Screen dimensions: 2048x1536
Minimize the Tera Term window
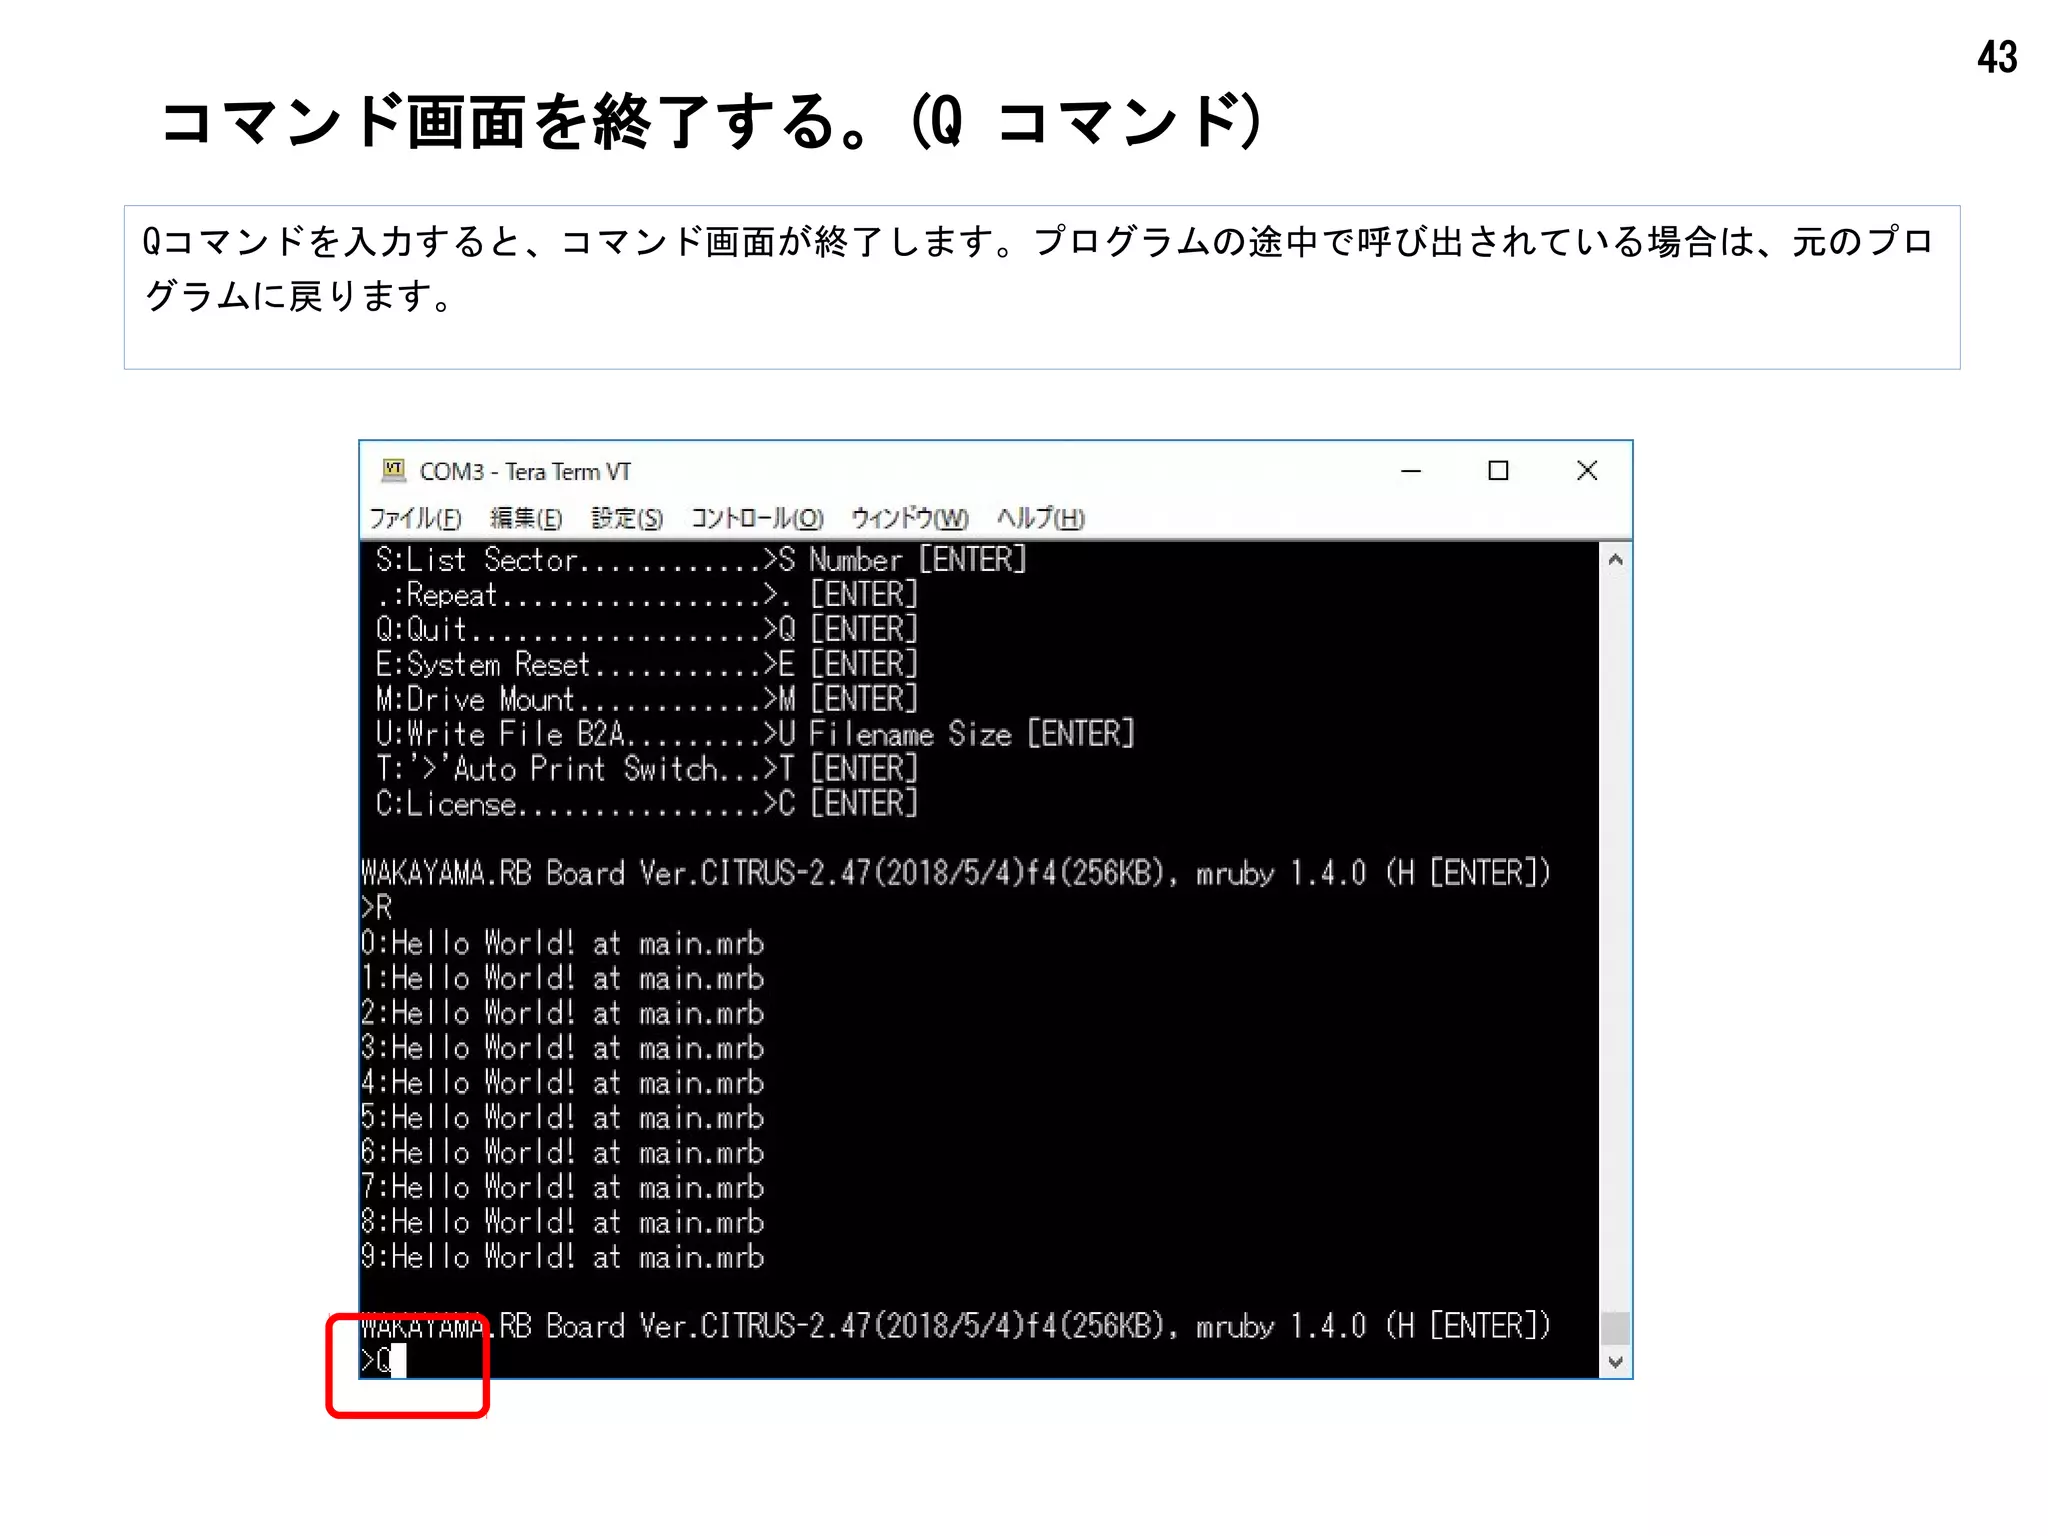pos(1411,471)
